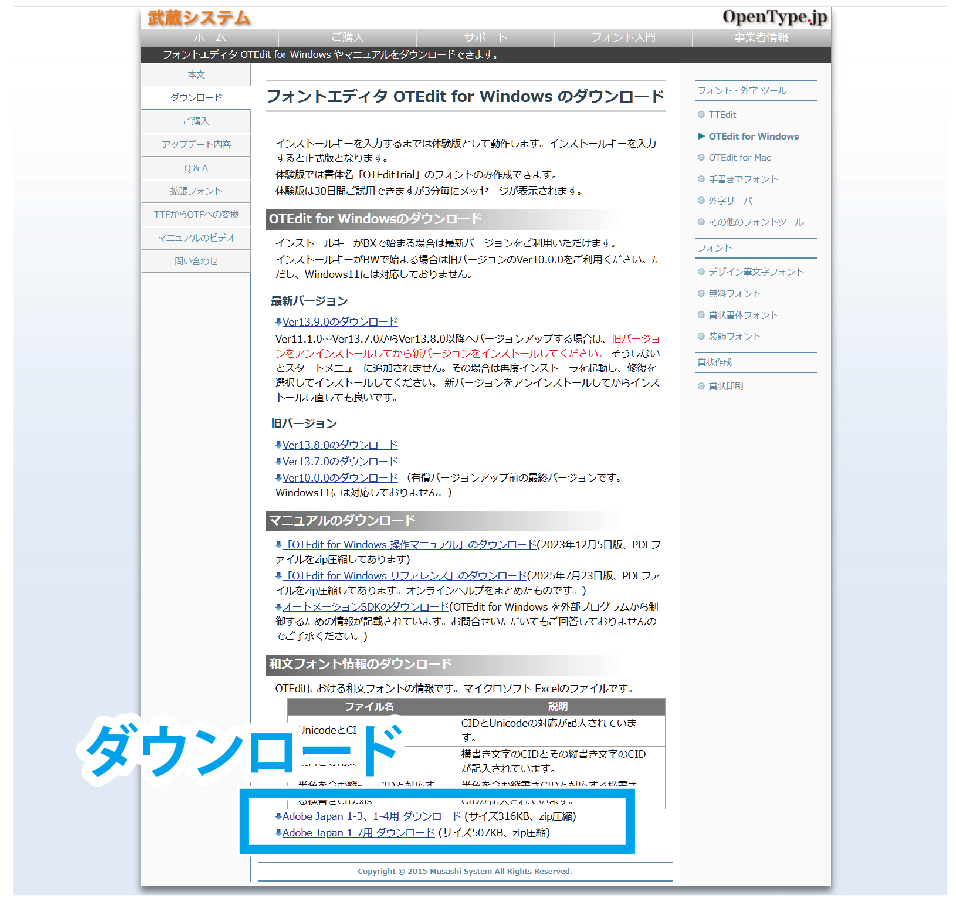Click the bullet icon beside OTEdit for Mac
The width and height of the screenshot is (956, 899).
(701, 158)
